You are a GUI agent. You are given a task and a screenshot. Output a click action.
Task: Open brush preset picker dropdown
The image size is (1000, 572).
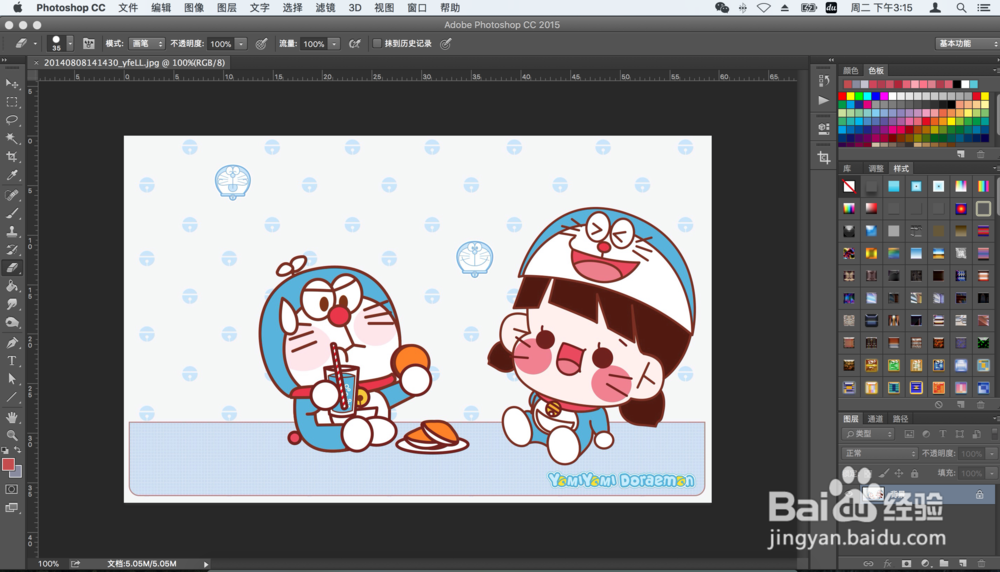pyautogui.click(x=70, y=43)
